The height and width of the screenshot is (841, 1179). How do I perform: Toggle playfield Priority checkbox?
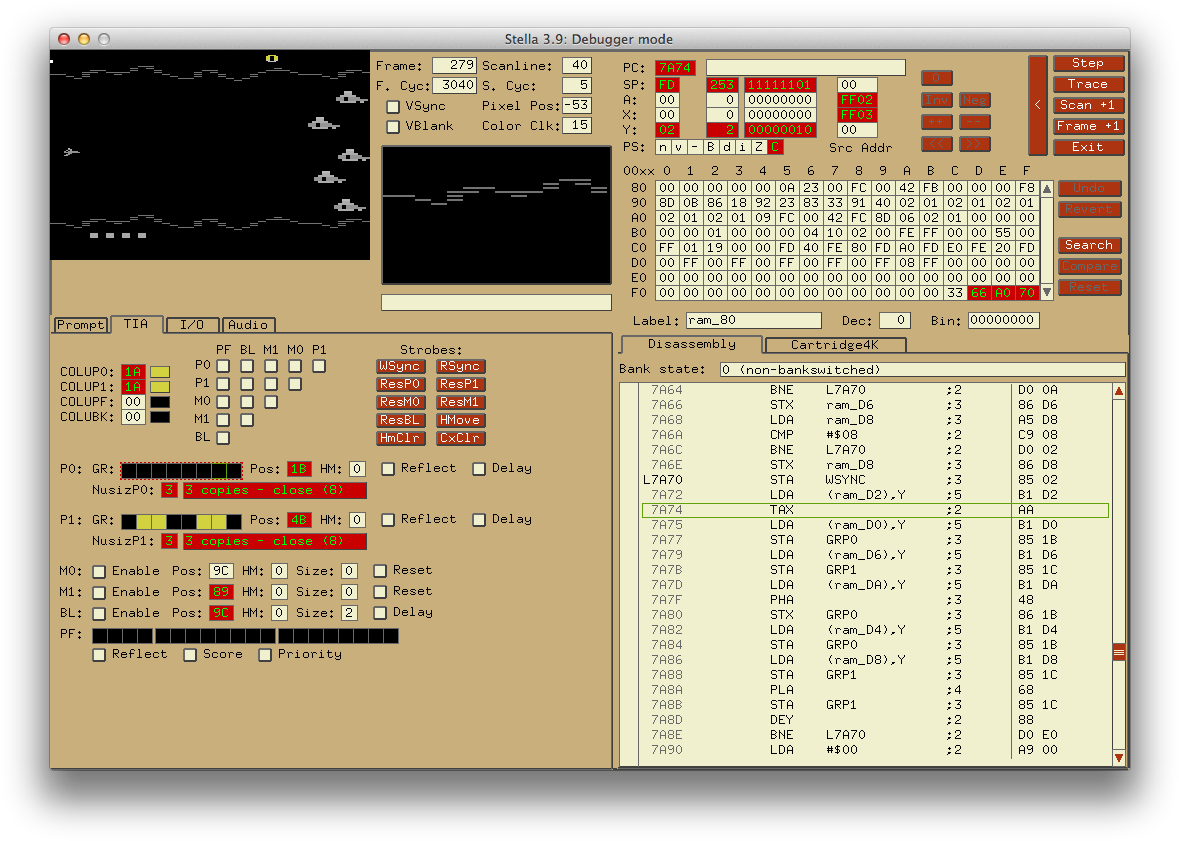(265, 655)
